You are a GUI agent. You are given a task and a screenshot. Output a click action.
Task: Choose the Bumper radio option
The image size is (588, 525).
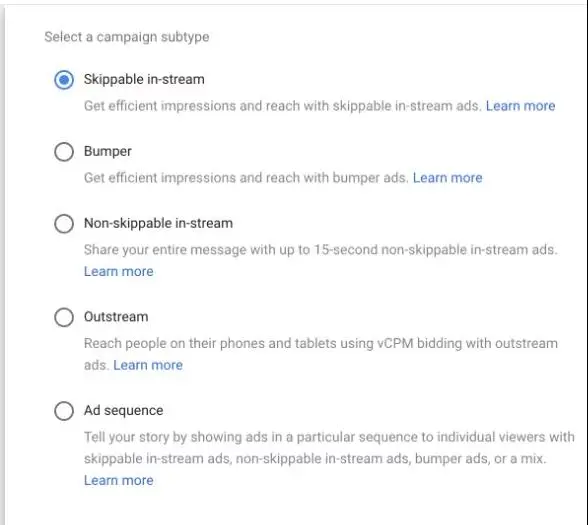pos(64,152)
